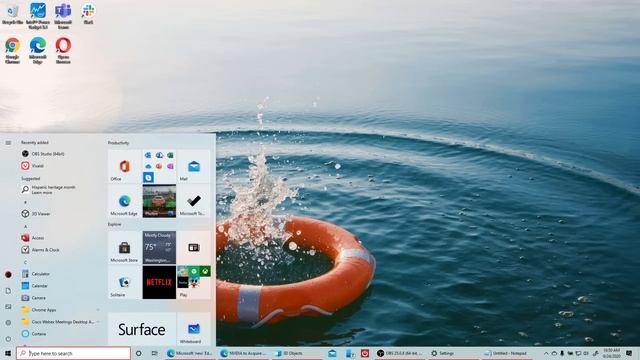Open the Opera Browser desktop shortcut
640x360 pixels.
coord(63,51)
